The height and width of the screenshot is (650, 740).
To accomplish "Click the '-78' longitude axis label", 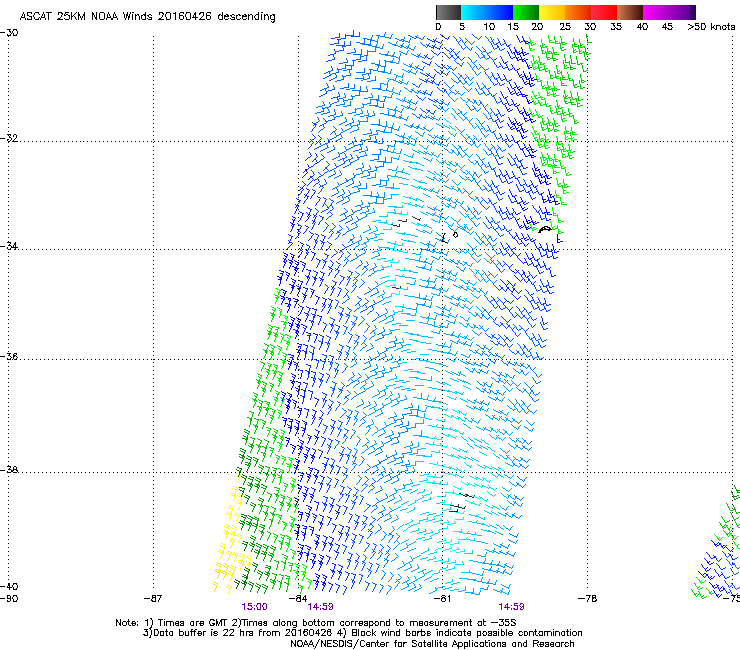I will [x=588, y=599].
